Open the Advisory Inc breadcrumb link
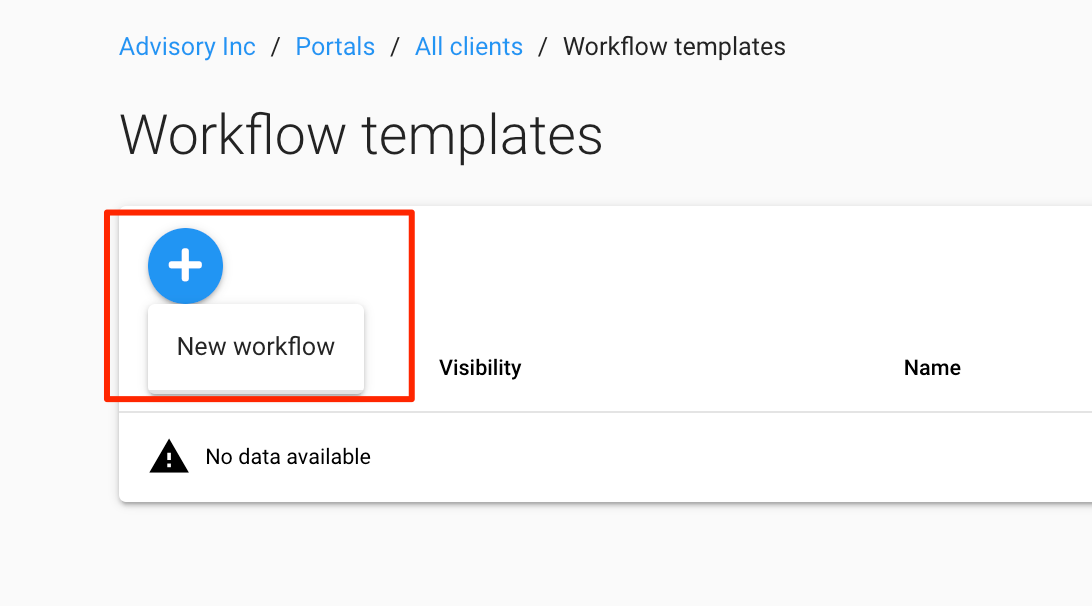The image size is (1092, 606). coord(187,47)
